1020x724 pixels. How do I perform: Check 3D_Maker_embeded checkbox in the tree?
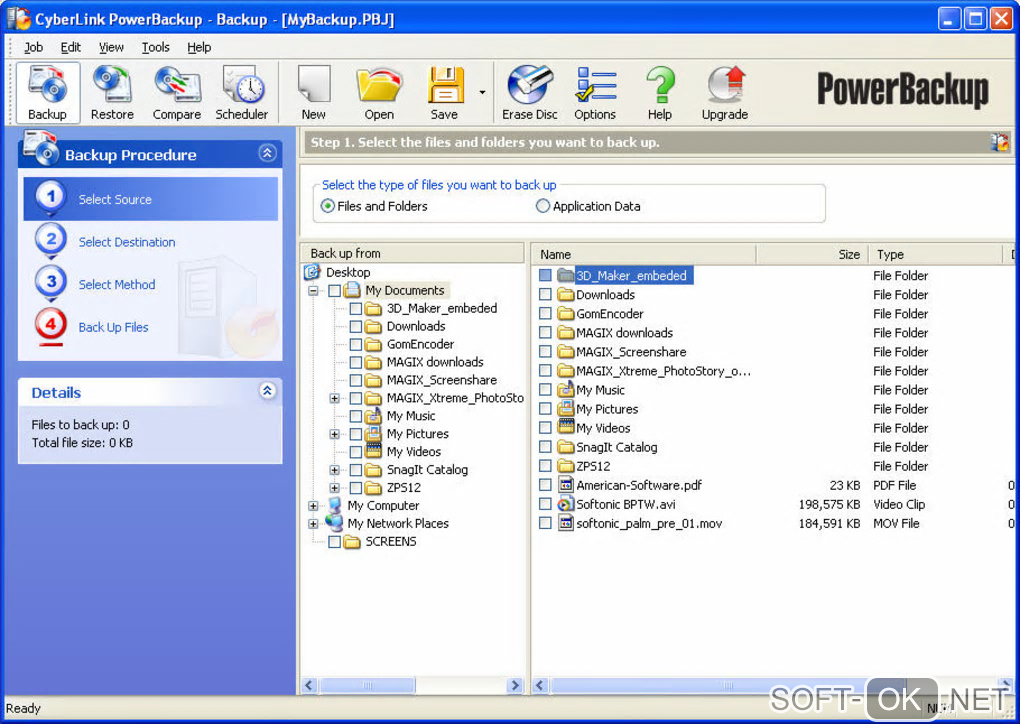[356, 308]
